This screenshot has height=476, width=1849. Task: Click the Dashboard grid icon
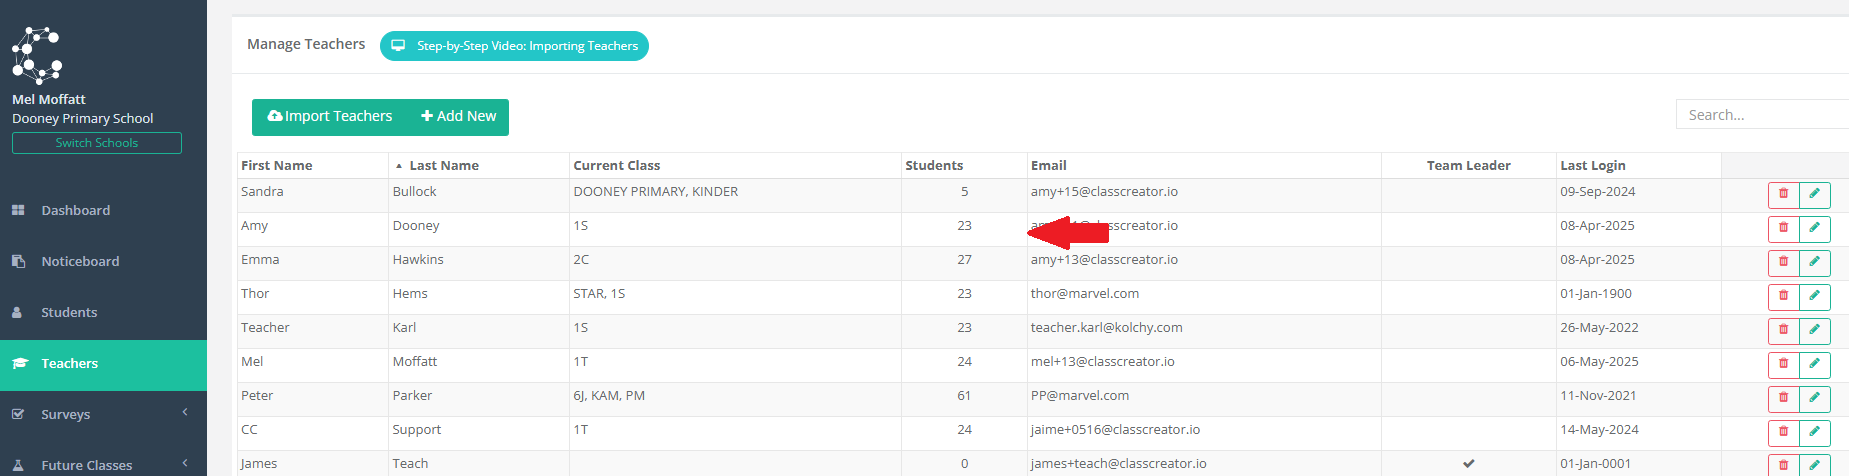tap(18, 210)
